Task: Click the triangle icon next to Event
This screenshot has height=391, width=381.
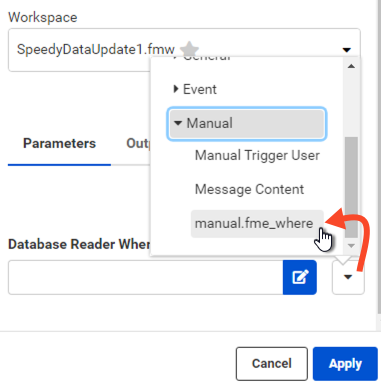Action: [176, 89]
